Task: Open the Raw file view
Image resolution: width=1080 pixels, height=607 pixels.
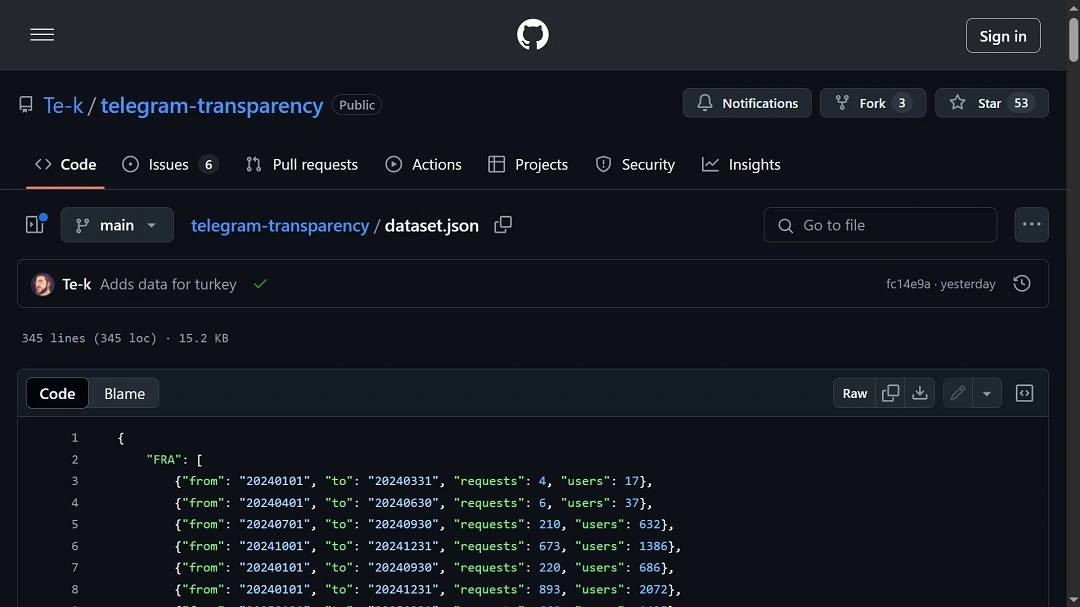Action: 855,393
